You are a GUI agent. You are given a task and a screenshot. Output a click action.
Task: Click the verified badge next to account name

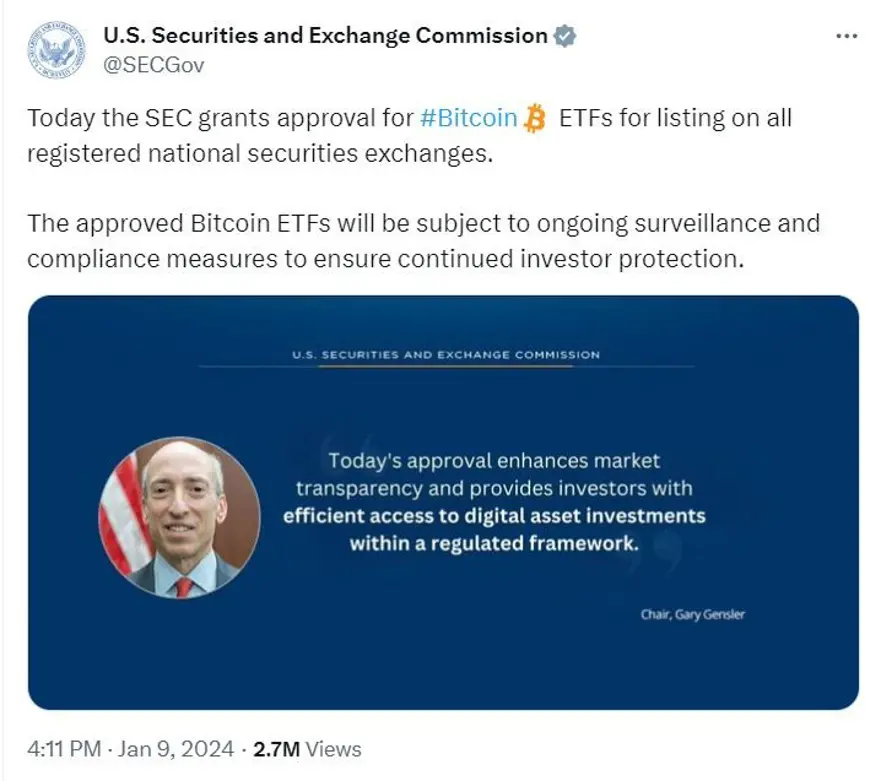[565, 36]
